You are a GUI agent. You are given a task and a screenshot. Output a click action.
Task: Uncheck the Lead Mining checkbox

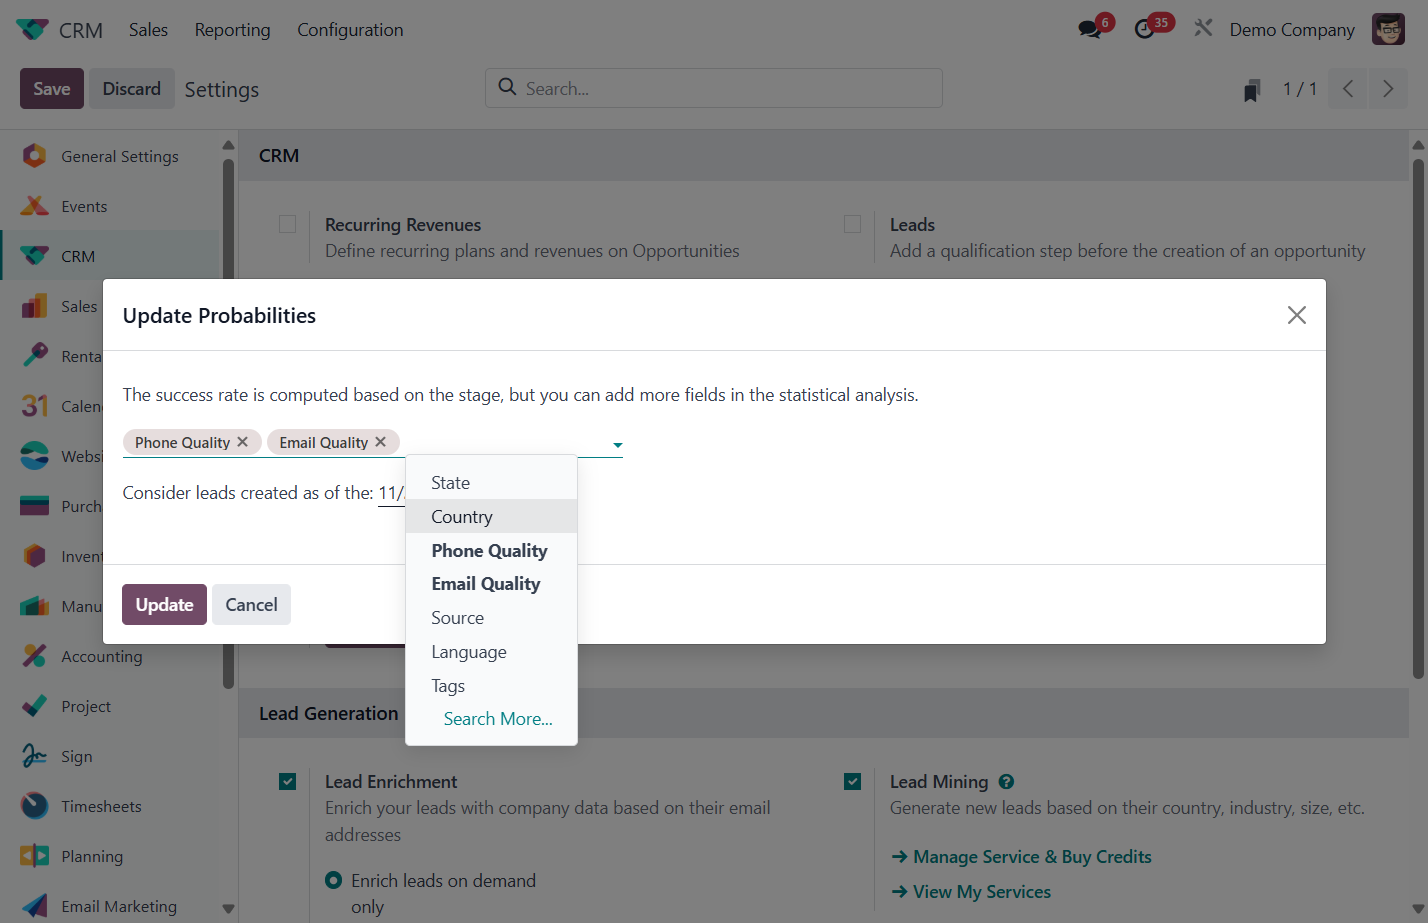tap(853, 782)
